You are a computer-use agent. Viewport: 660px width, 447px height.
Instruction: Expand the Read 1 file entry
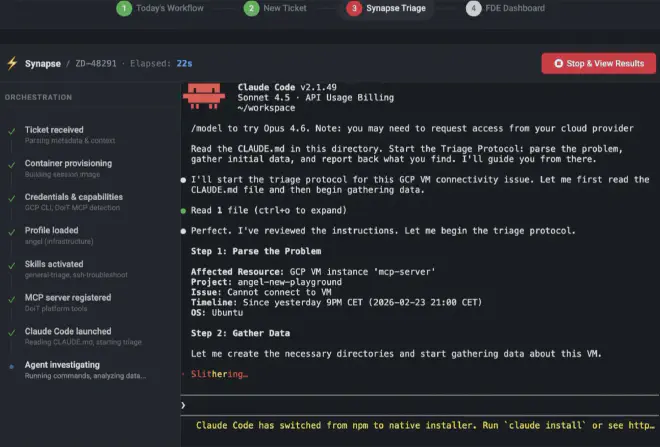pos(269,210)
